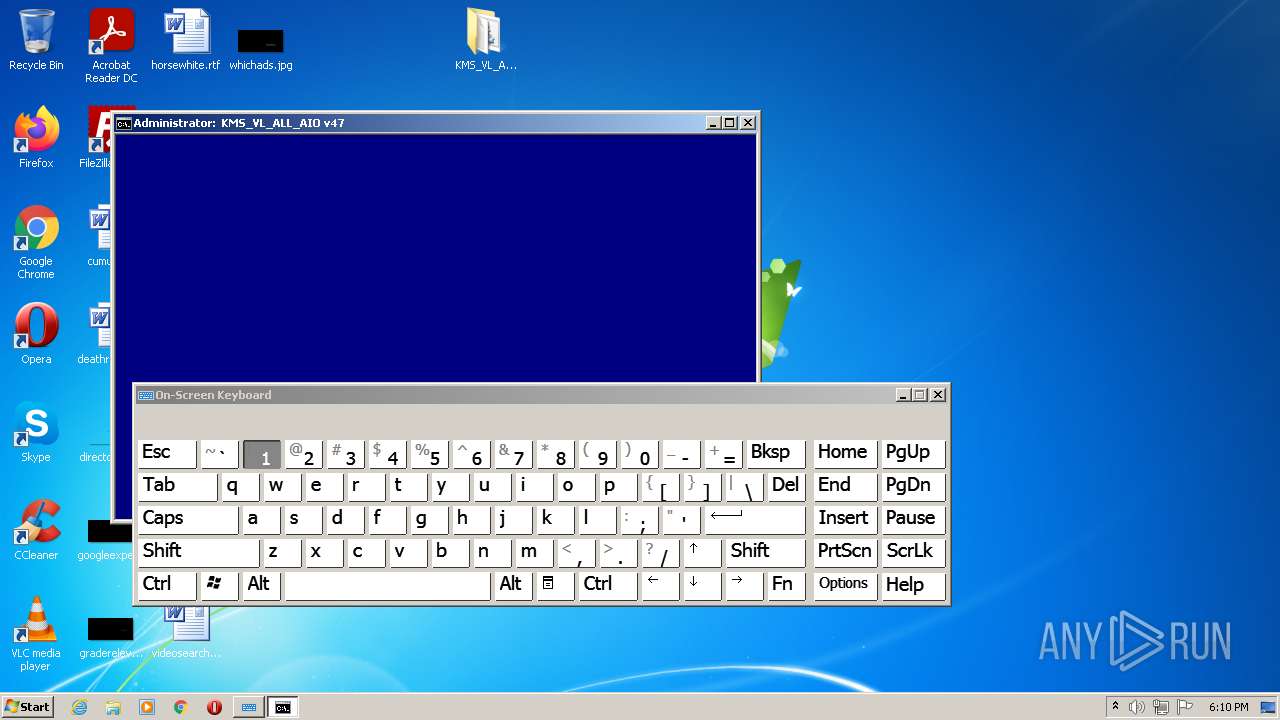Click the Windows logo key
This screenshot has height=720, width=1280.
click(x=220, y=586)
